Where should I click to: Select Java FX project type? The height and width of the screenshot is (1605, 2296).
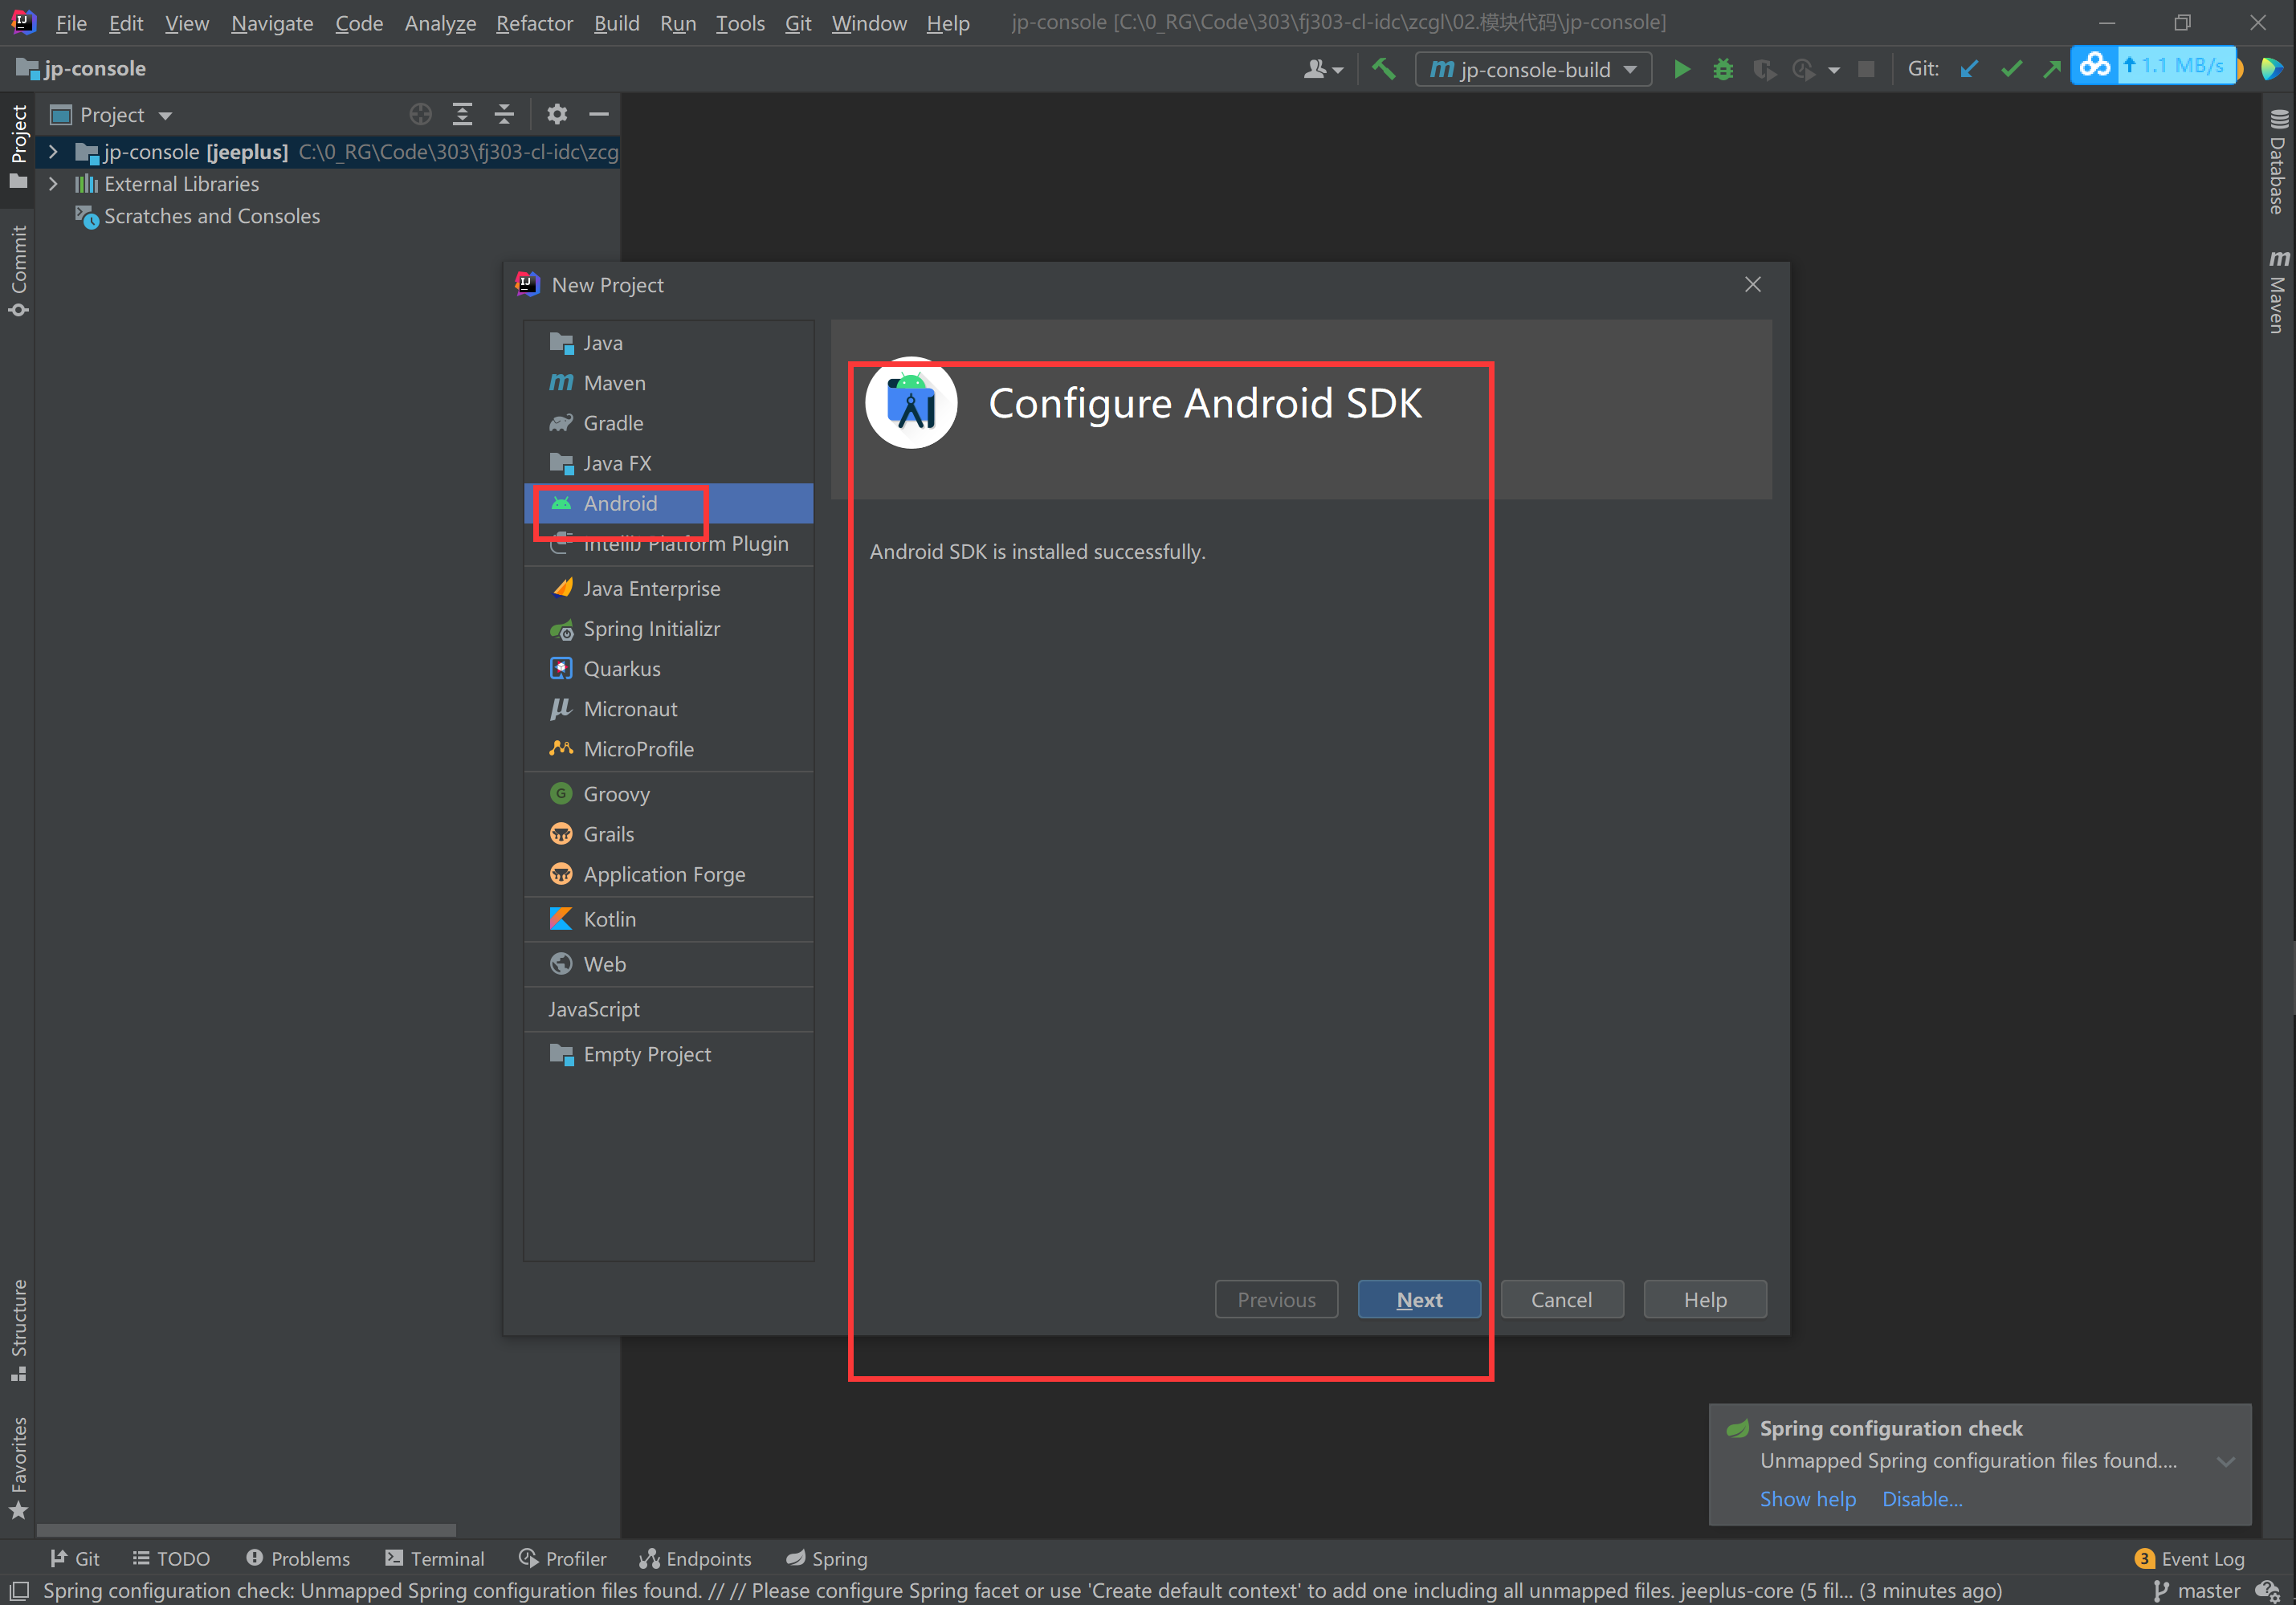click(x=668, y=463)
